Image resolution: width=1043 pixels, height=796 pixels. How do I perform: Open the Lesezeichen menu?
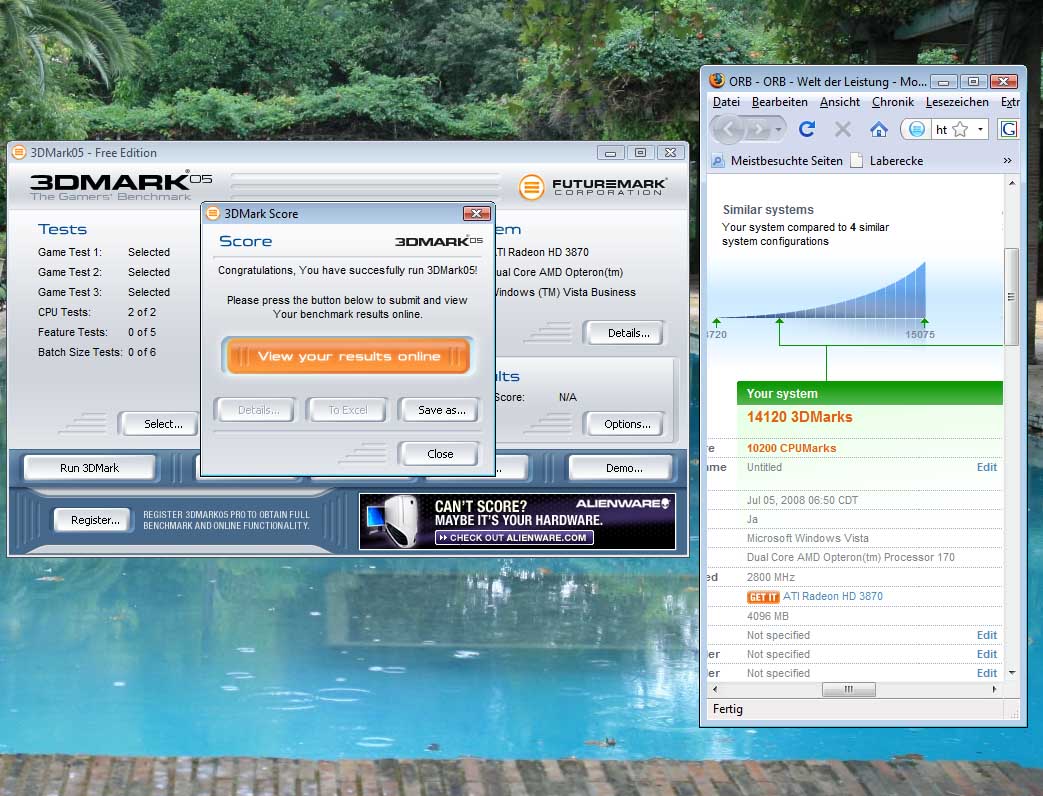[957, 102]
